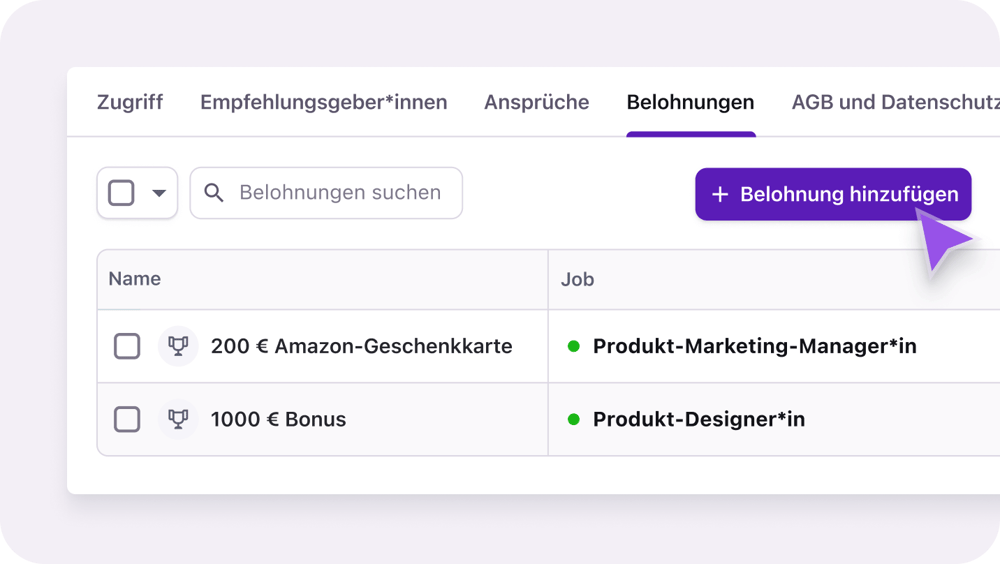The image size is (1000, 564).
Task: Open the Produkt-Marketing-Manager*in job link
Action: (x=754, y=346)
